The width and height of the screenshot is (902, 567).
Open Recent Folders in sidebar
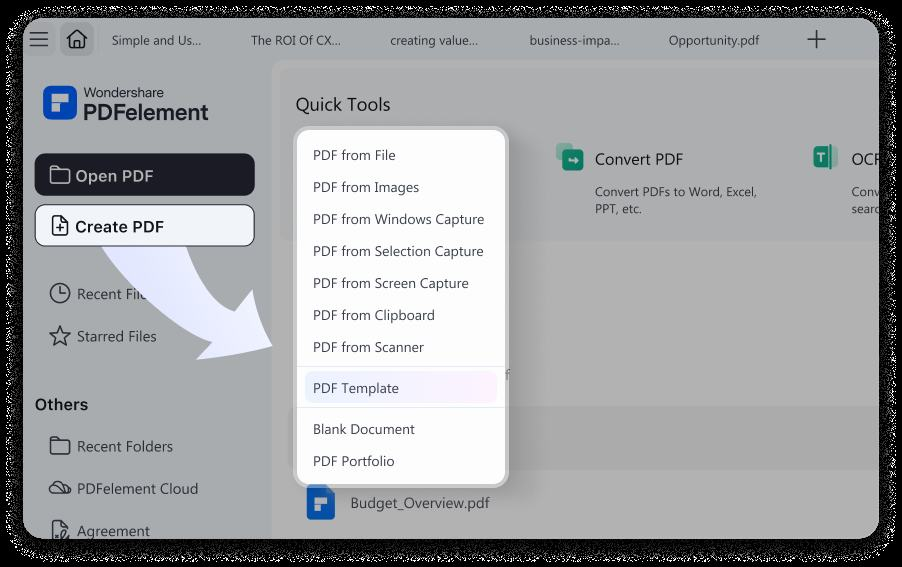[x=111, y=446]
